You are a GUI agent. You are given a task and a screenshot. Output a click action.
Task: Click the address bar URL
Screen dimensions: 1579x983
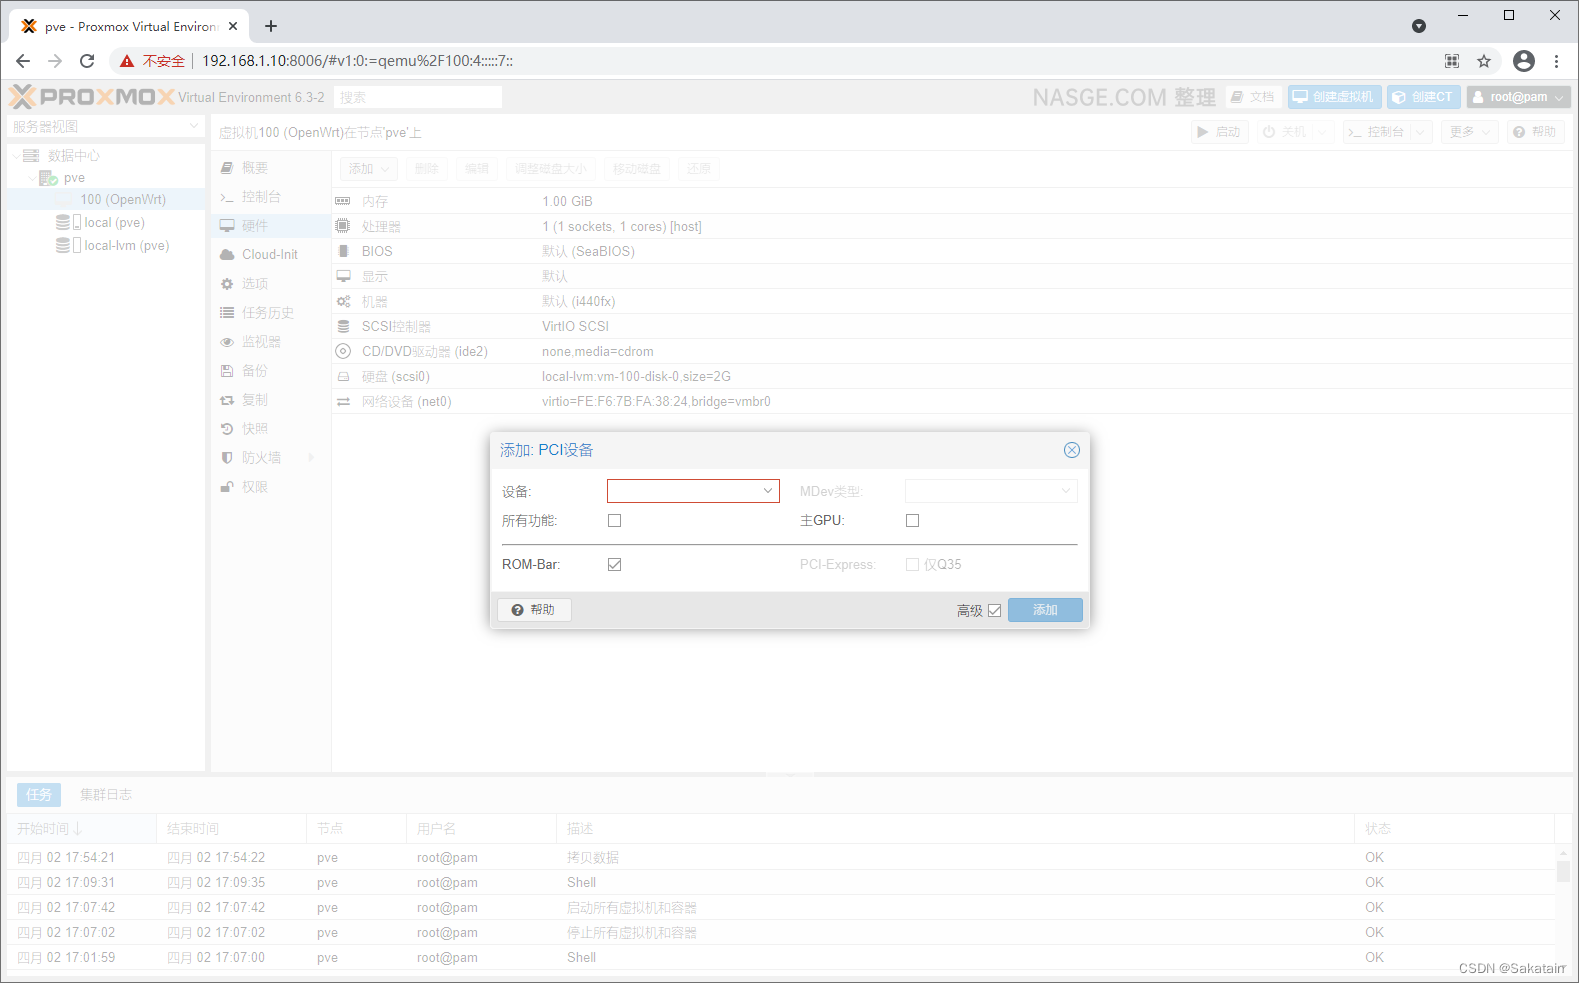tap(358, 61)
